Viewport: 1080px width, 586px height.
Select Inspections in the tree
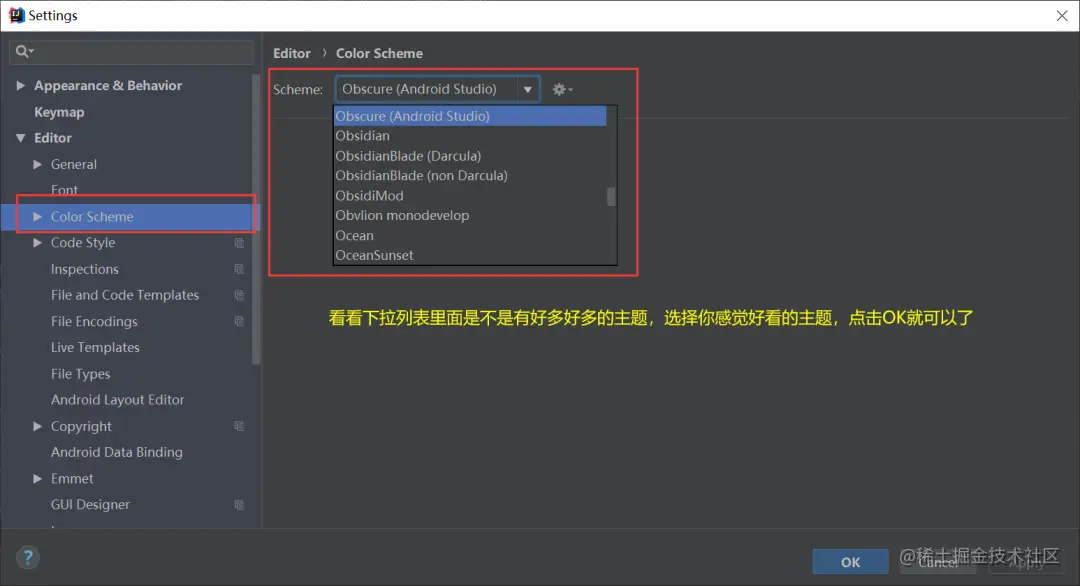coord(85,269)
